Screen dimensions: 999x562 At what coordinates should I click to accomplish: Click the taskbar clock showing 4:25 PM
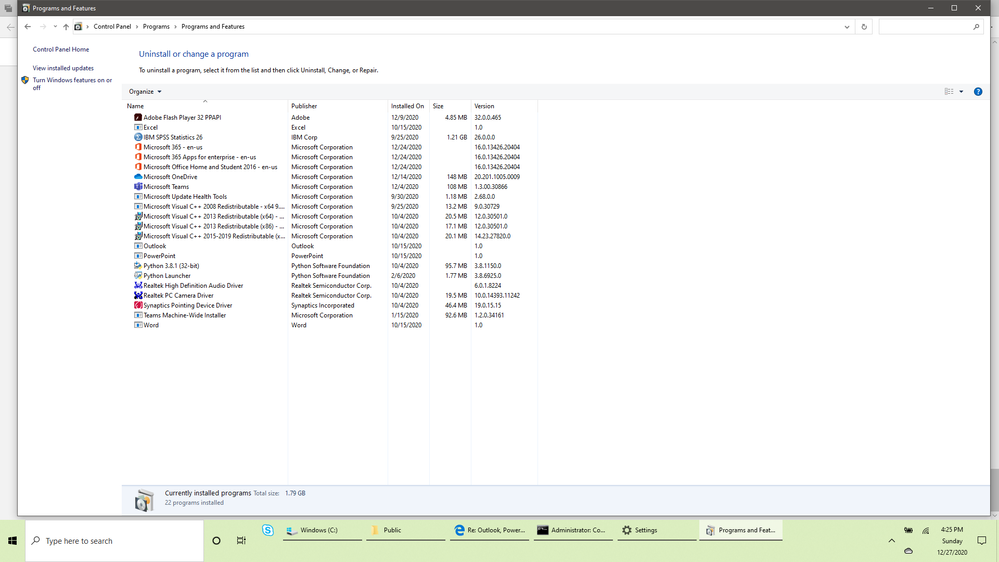[x=952, y=540]
